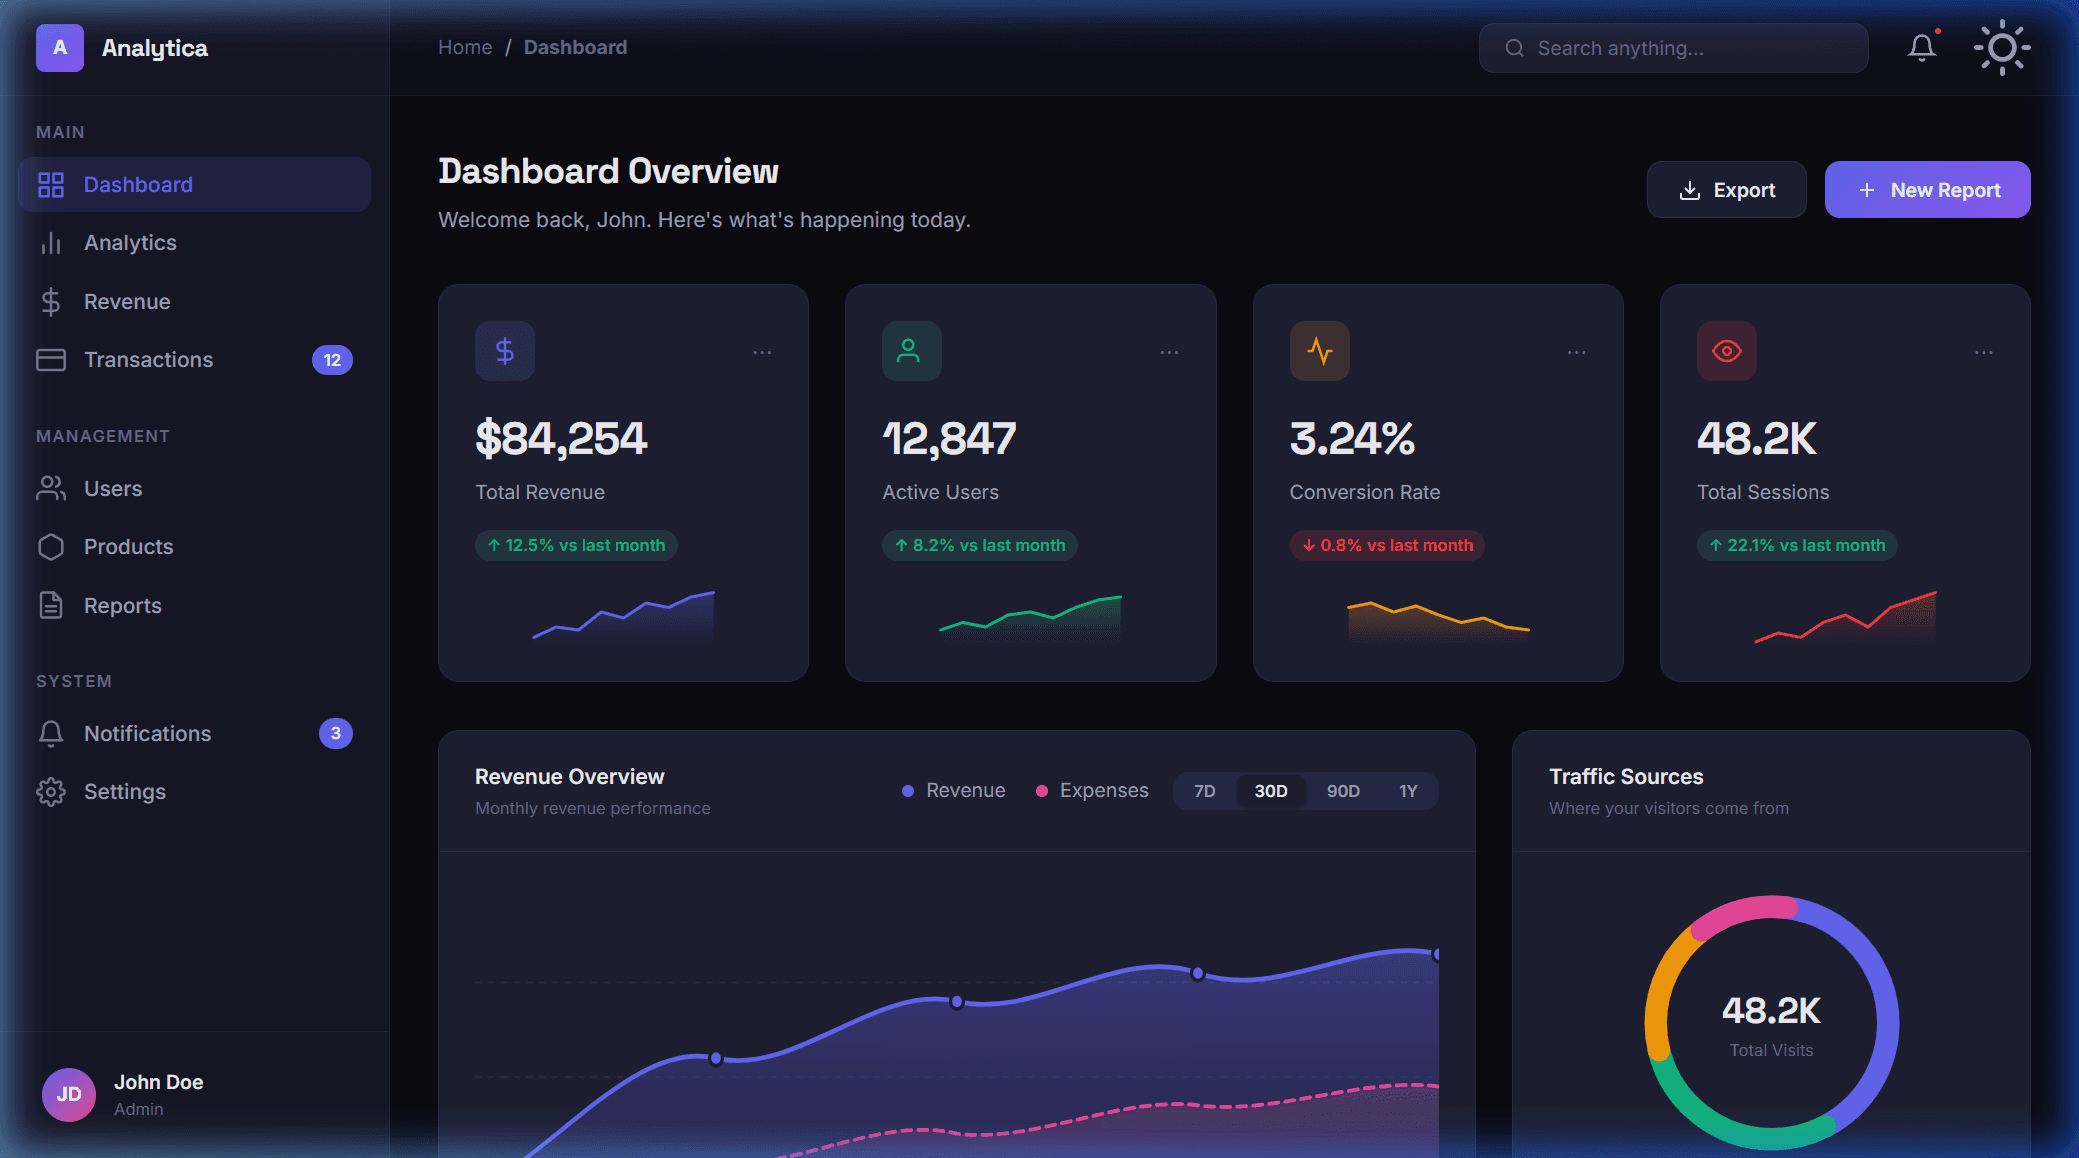Open Settings from the sidebar
Image resolution: width=2079 pixels, height=1158 pixels.
point(125,791)
